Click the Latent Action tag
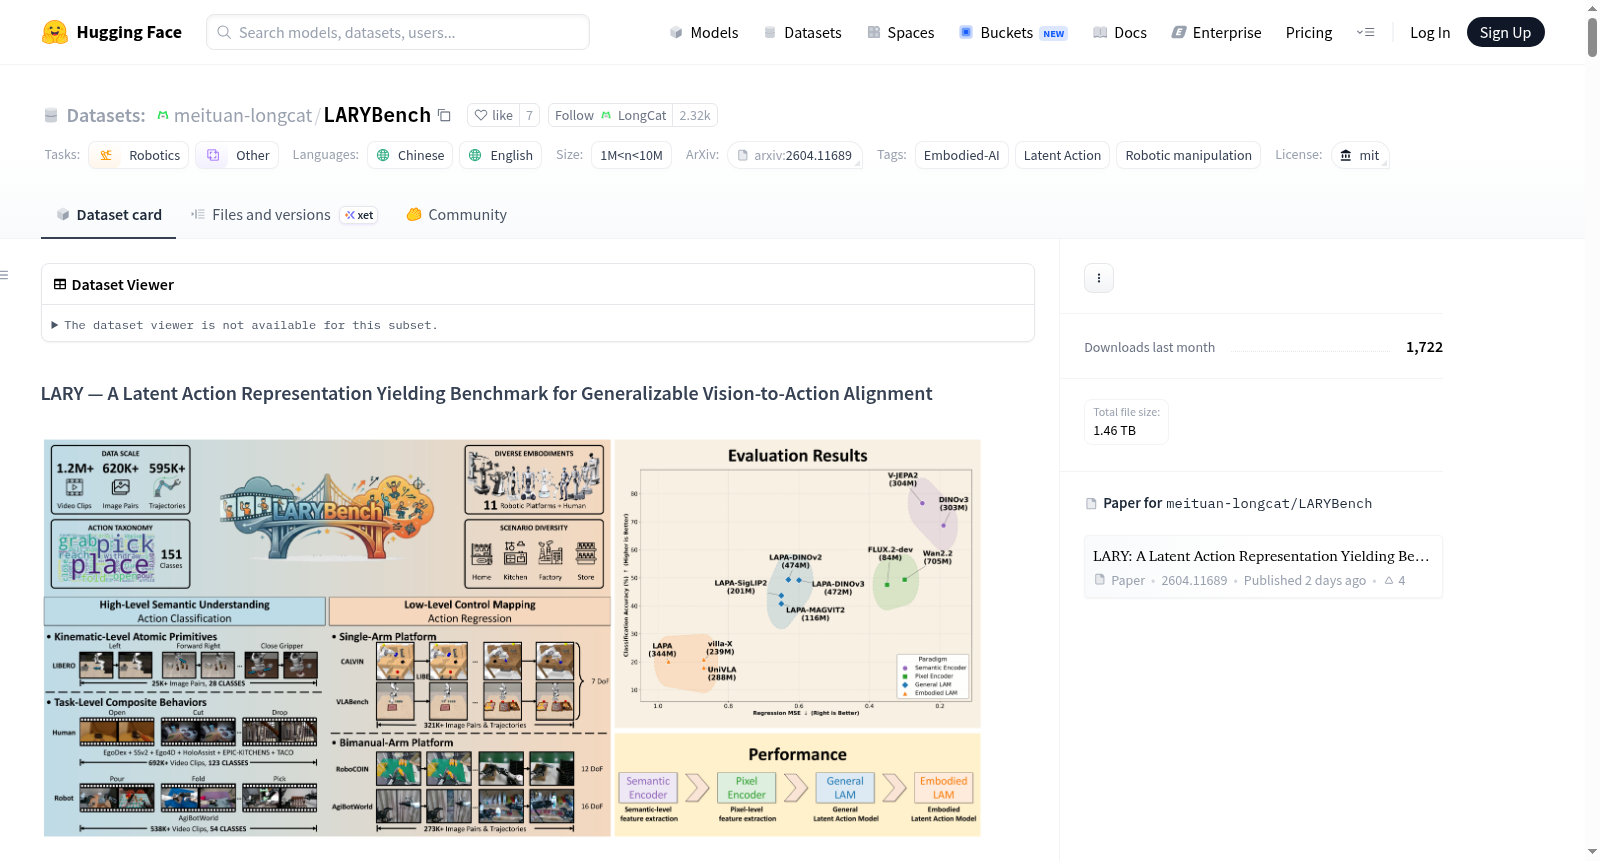This screenshot has height=861, width=1600. point(1062,155)
